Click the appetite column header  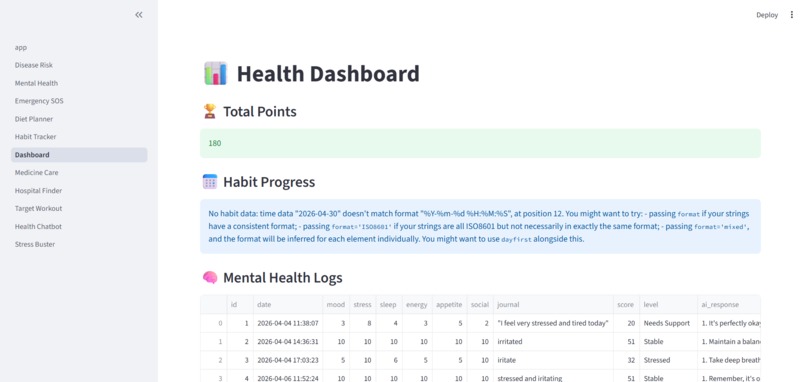449,304
